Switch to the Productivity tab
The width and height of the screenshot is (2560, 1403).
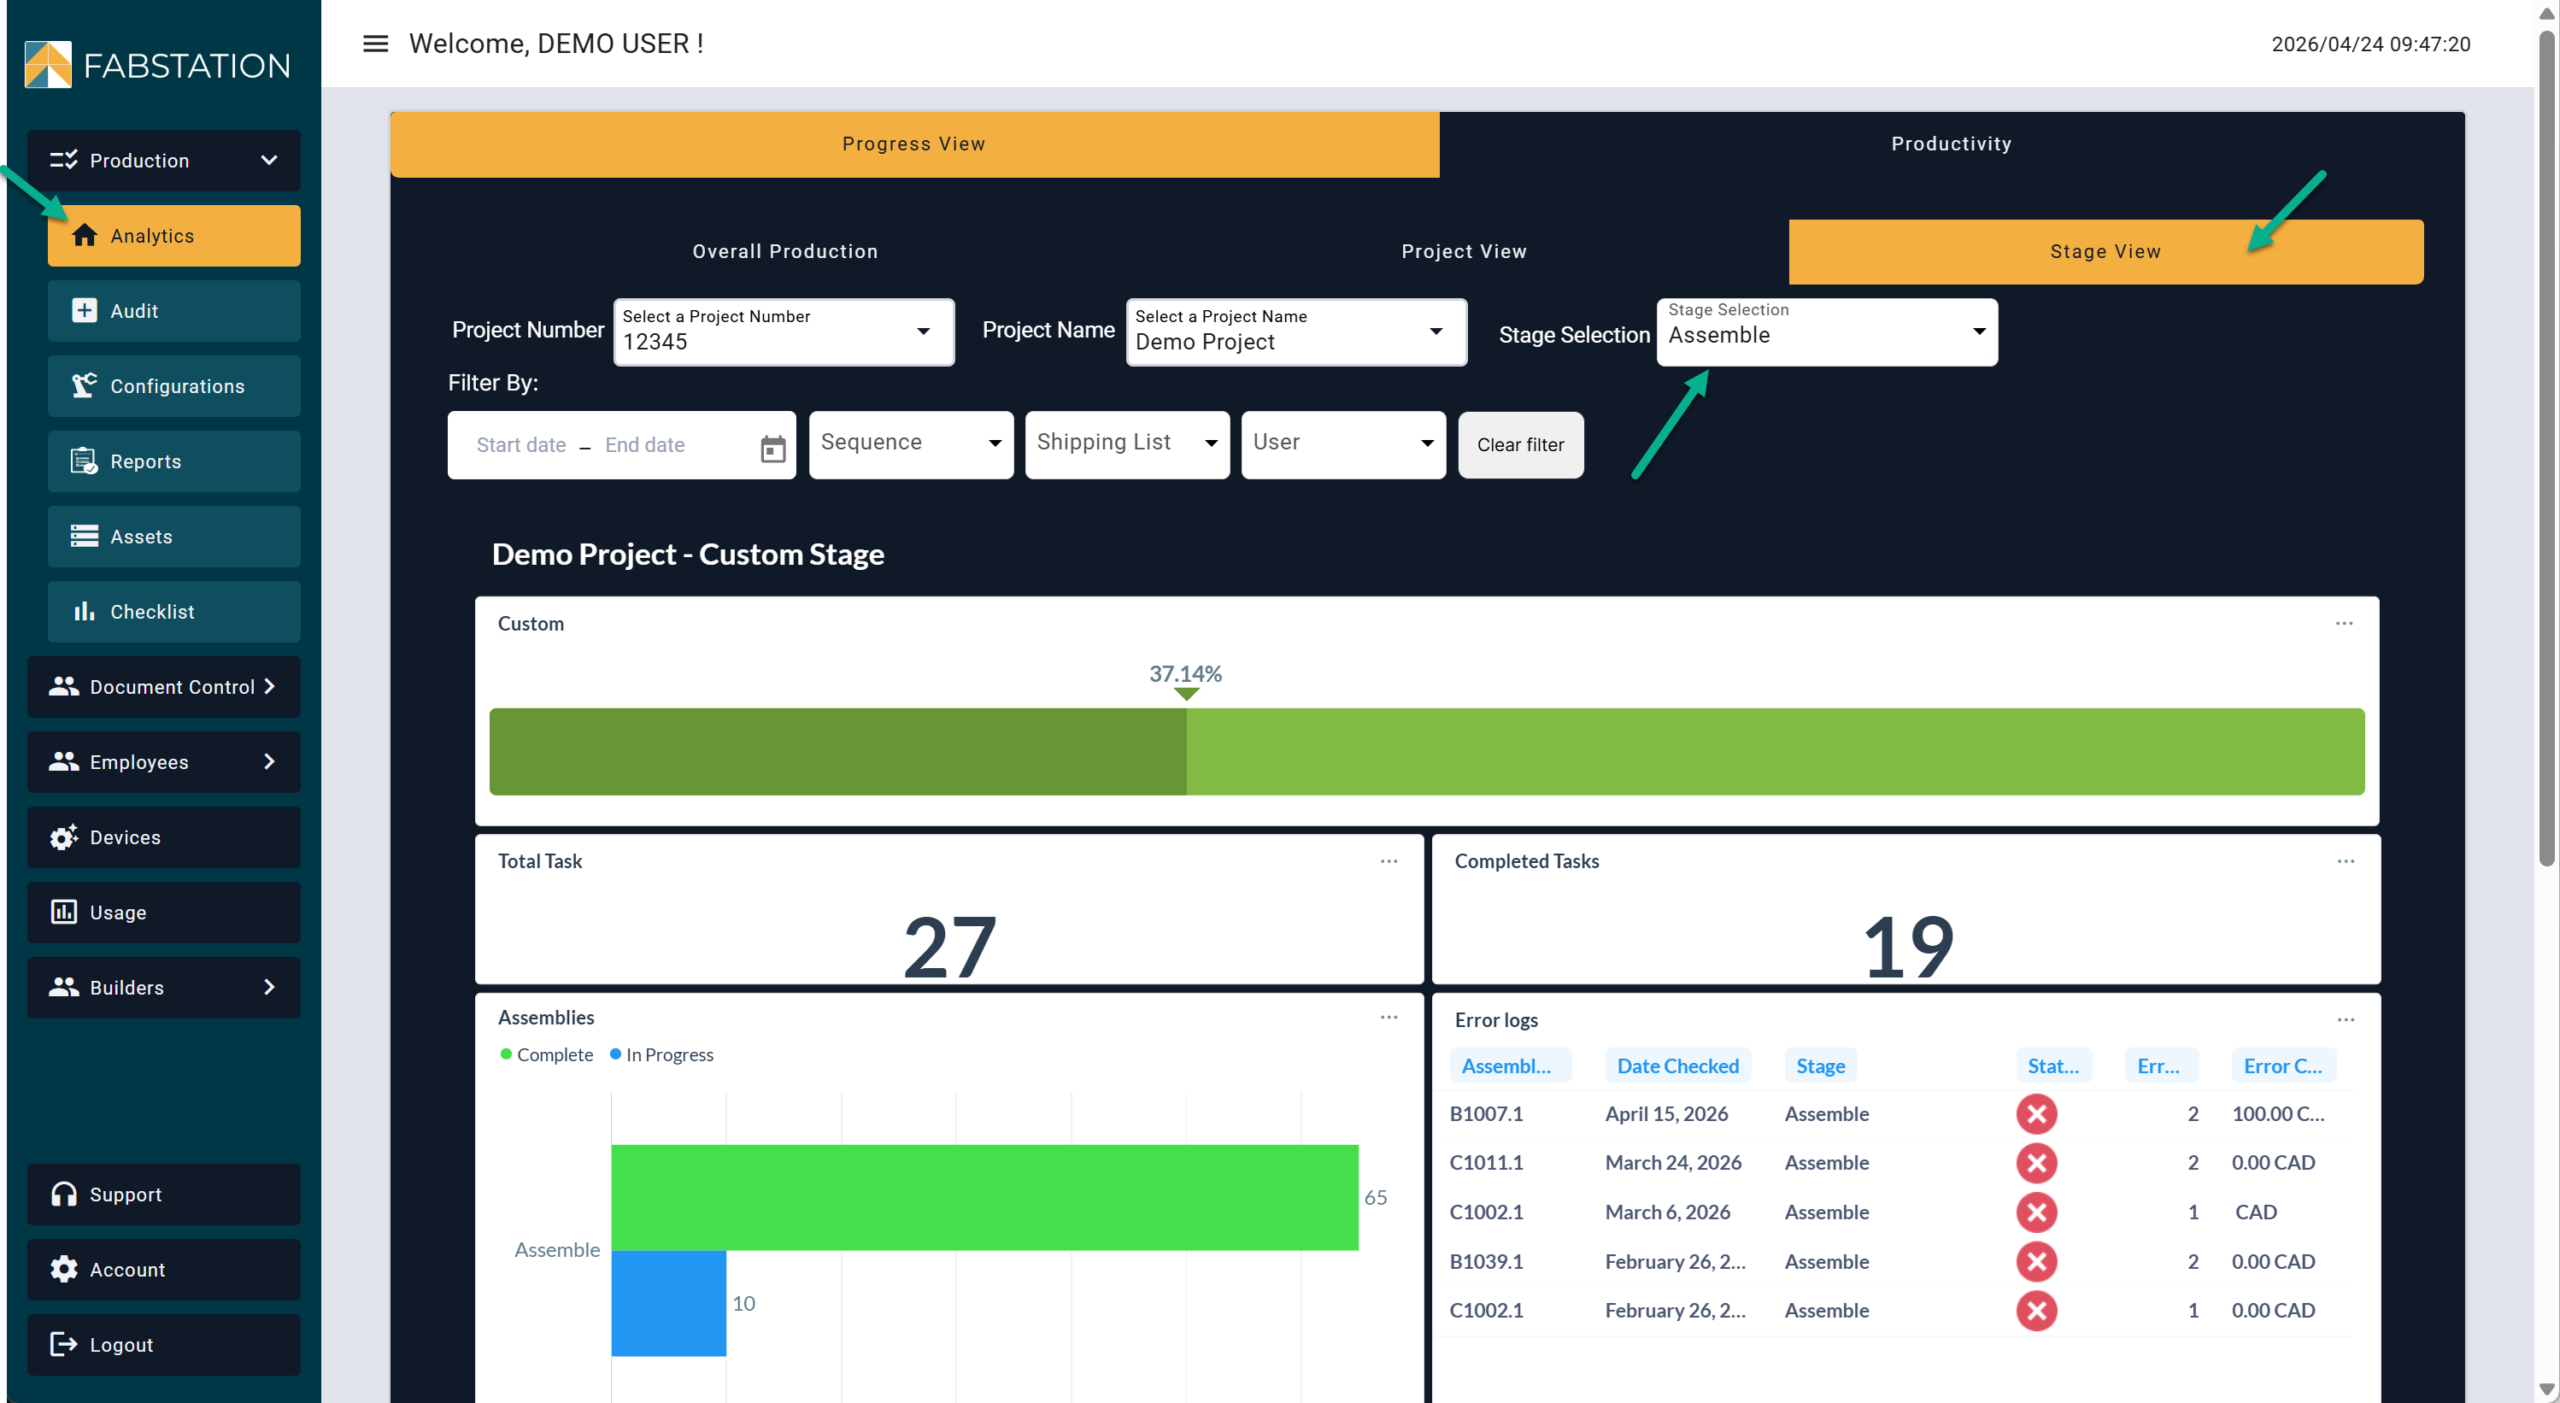(x=1950, y=144)
